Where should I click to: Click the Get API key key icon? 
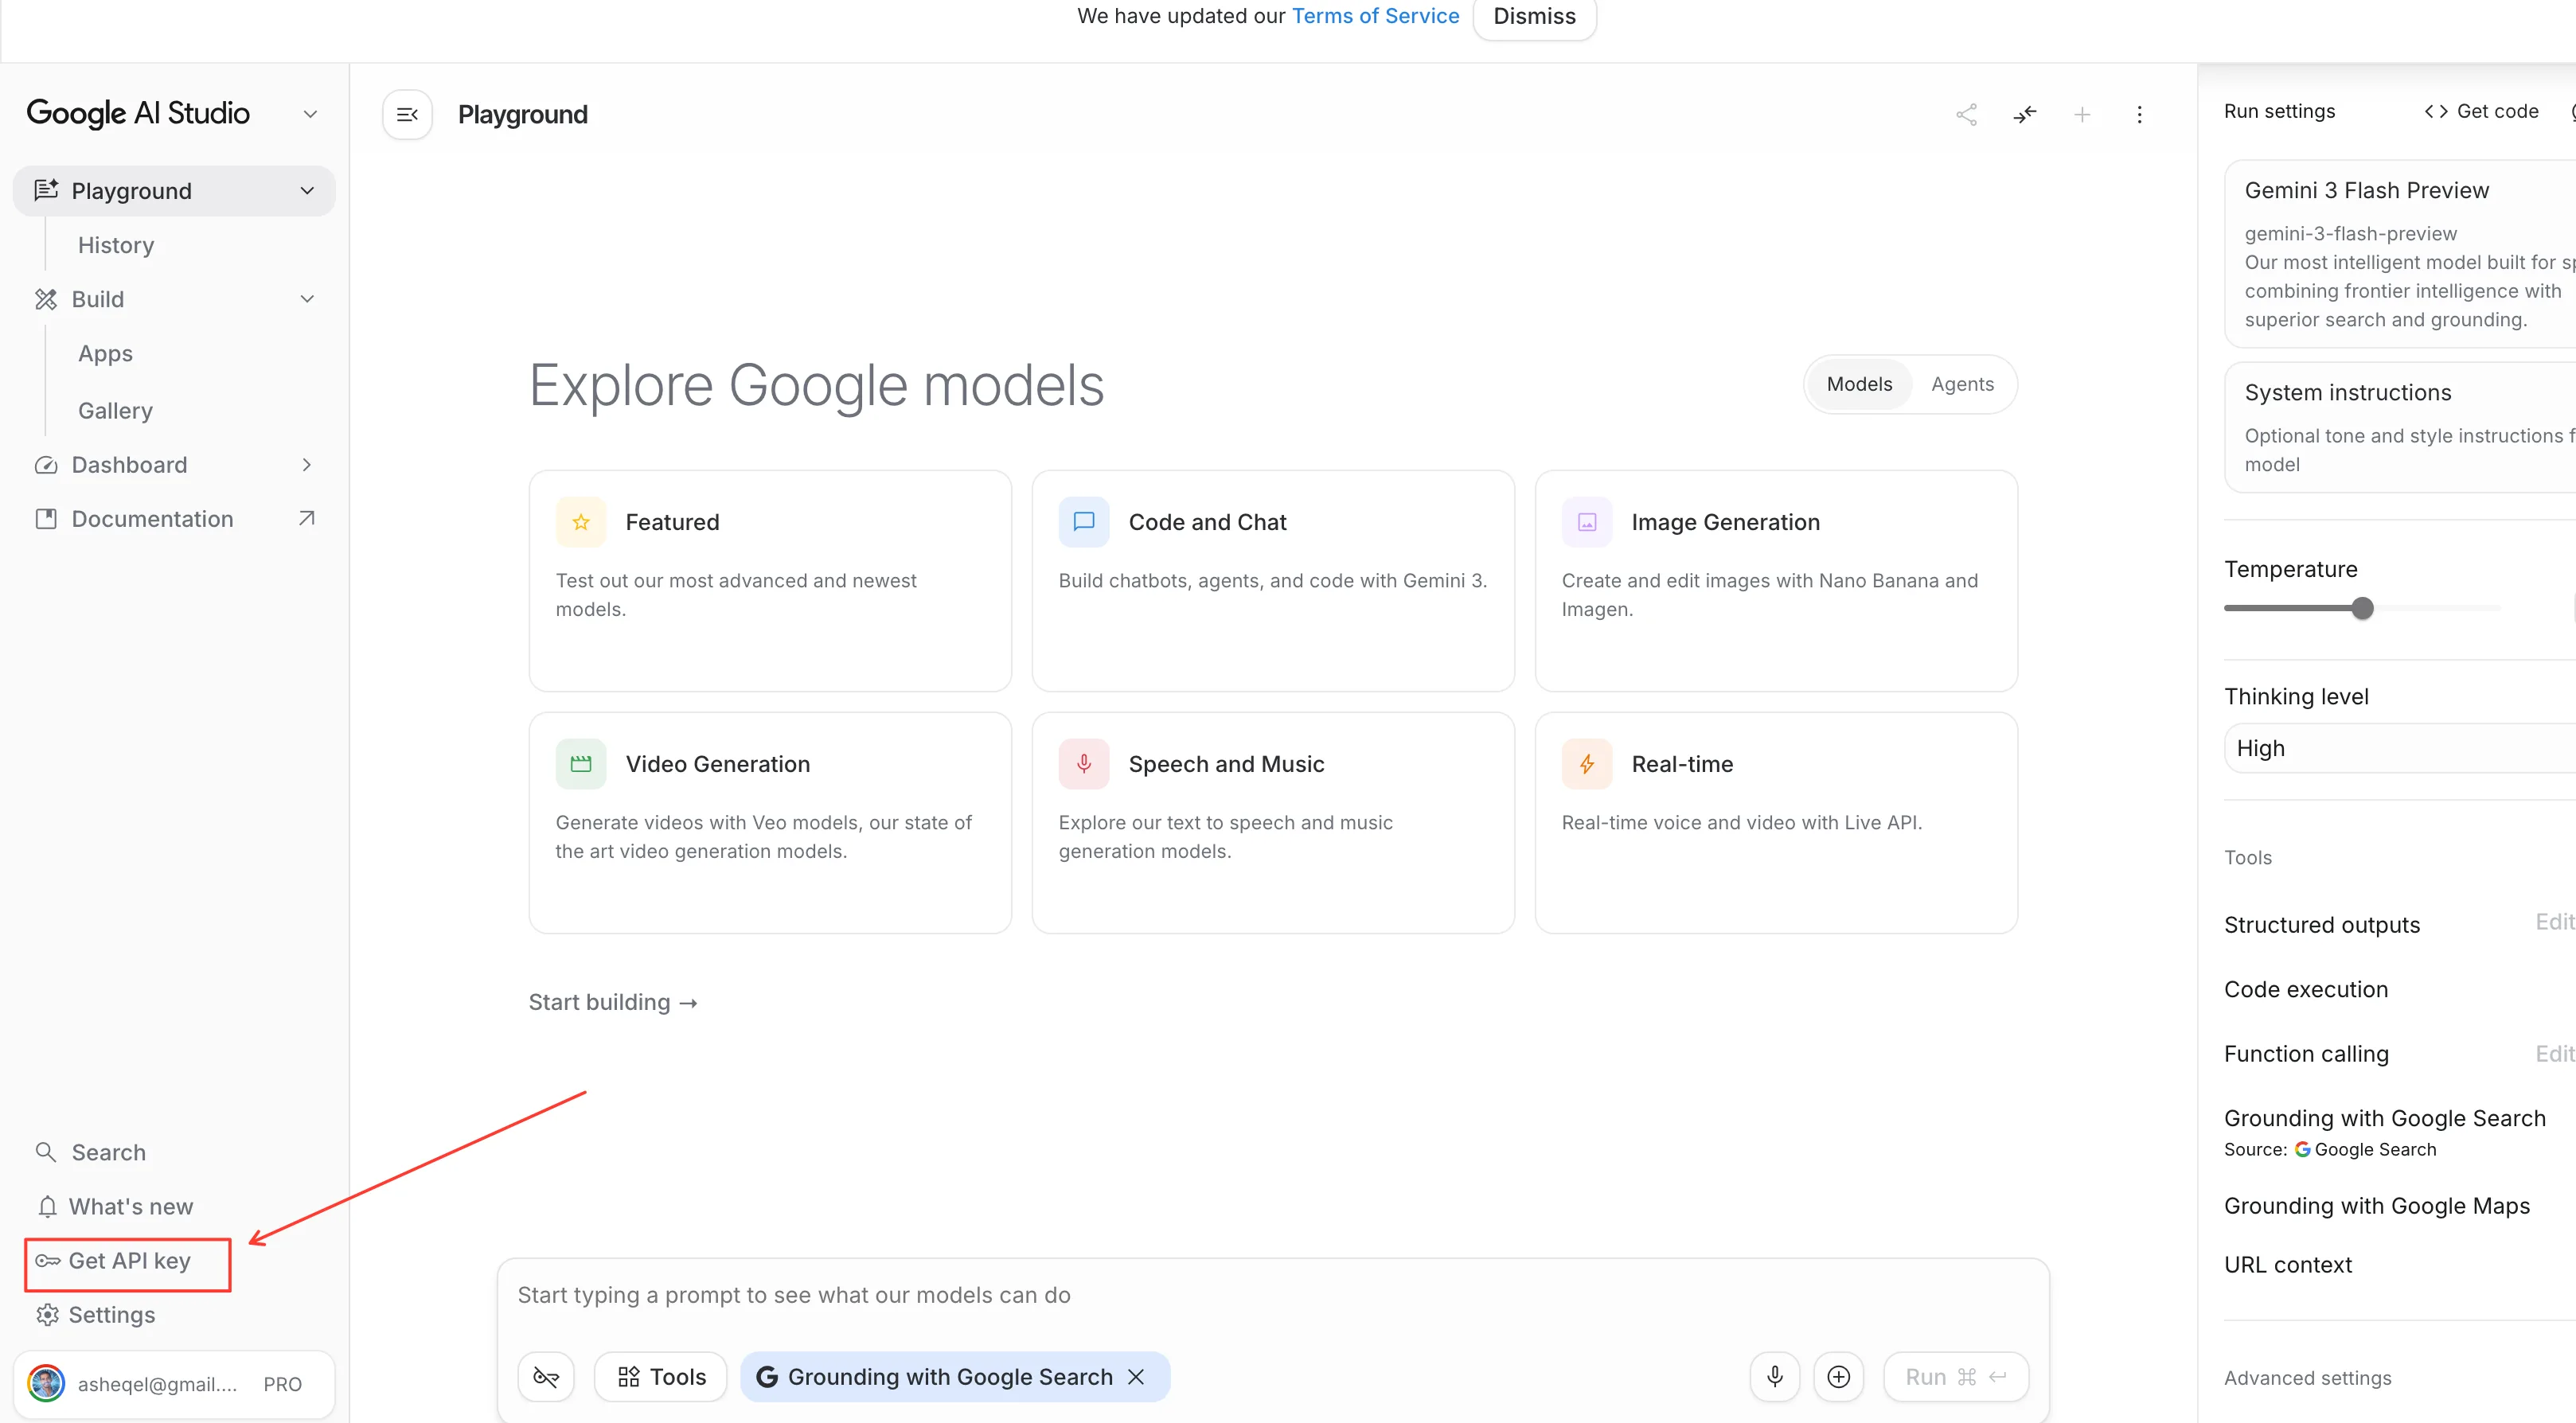coord(47,1261)
